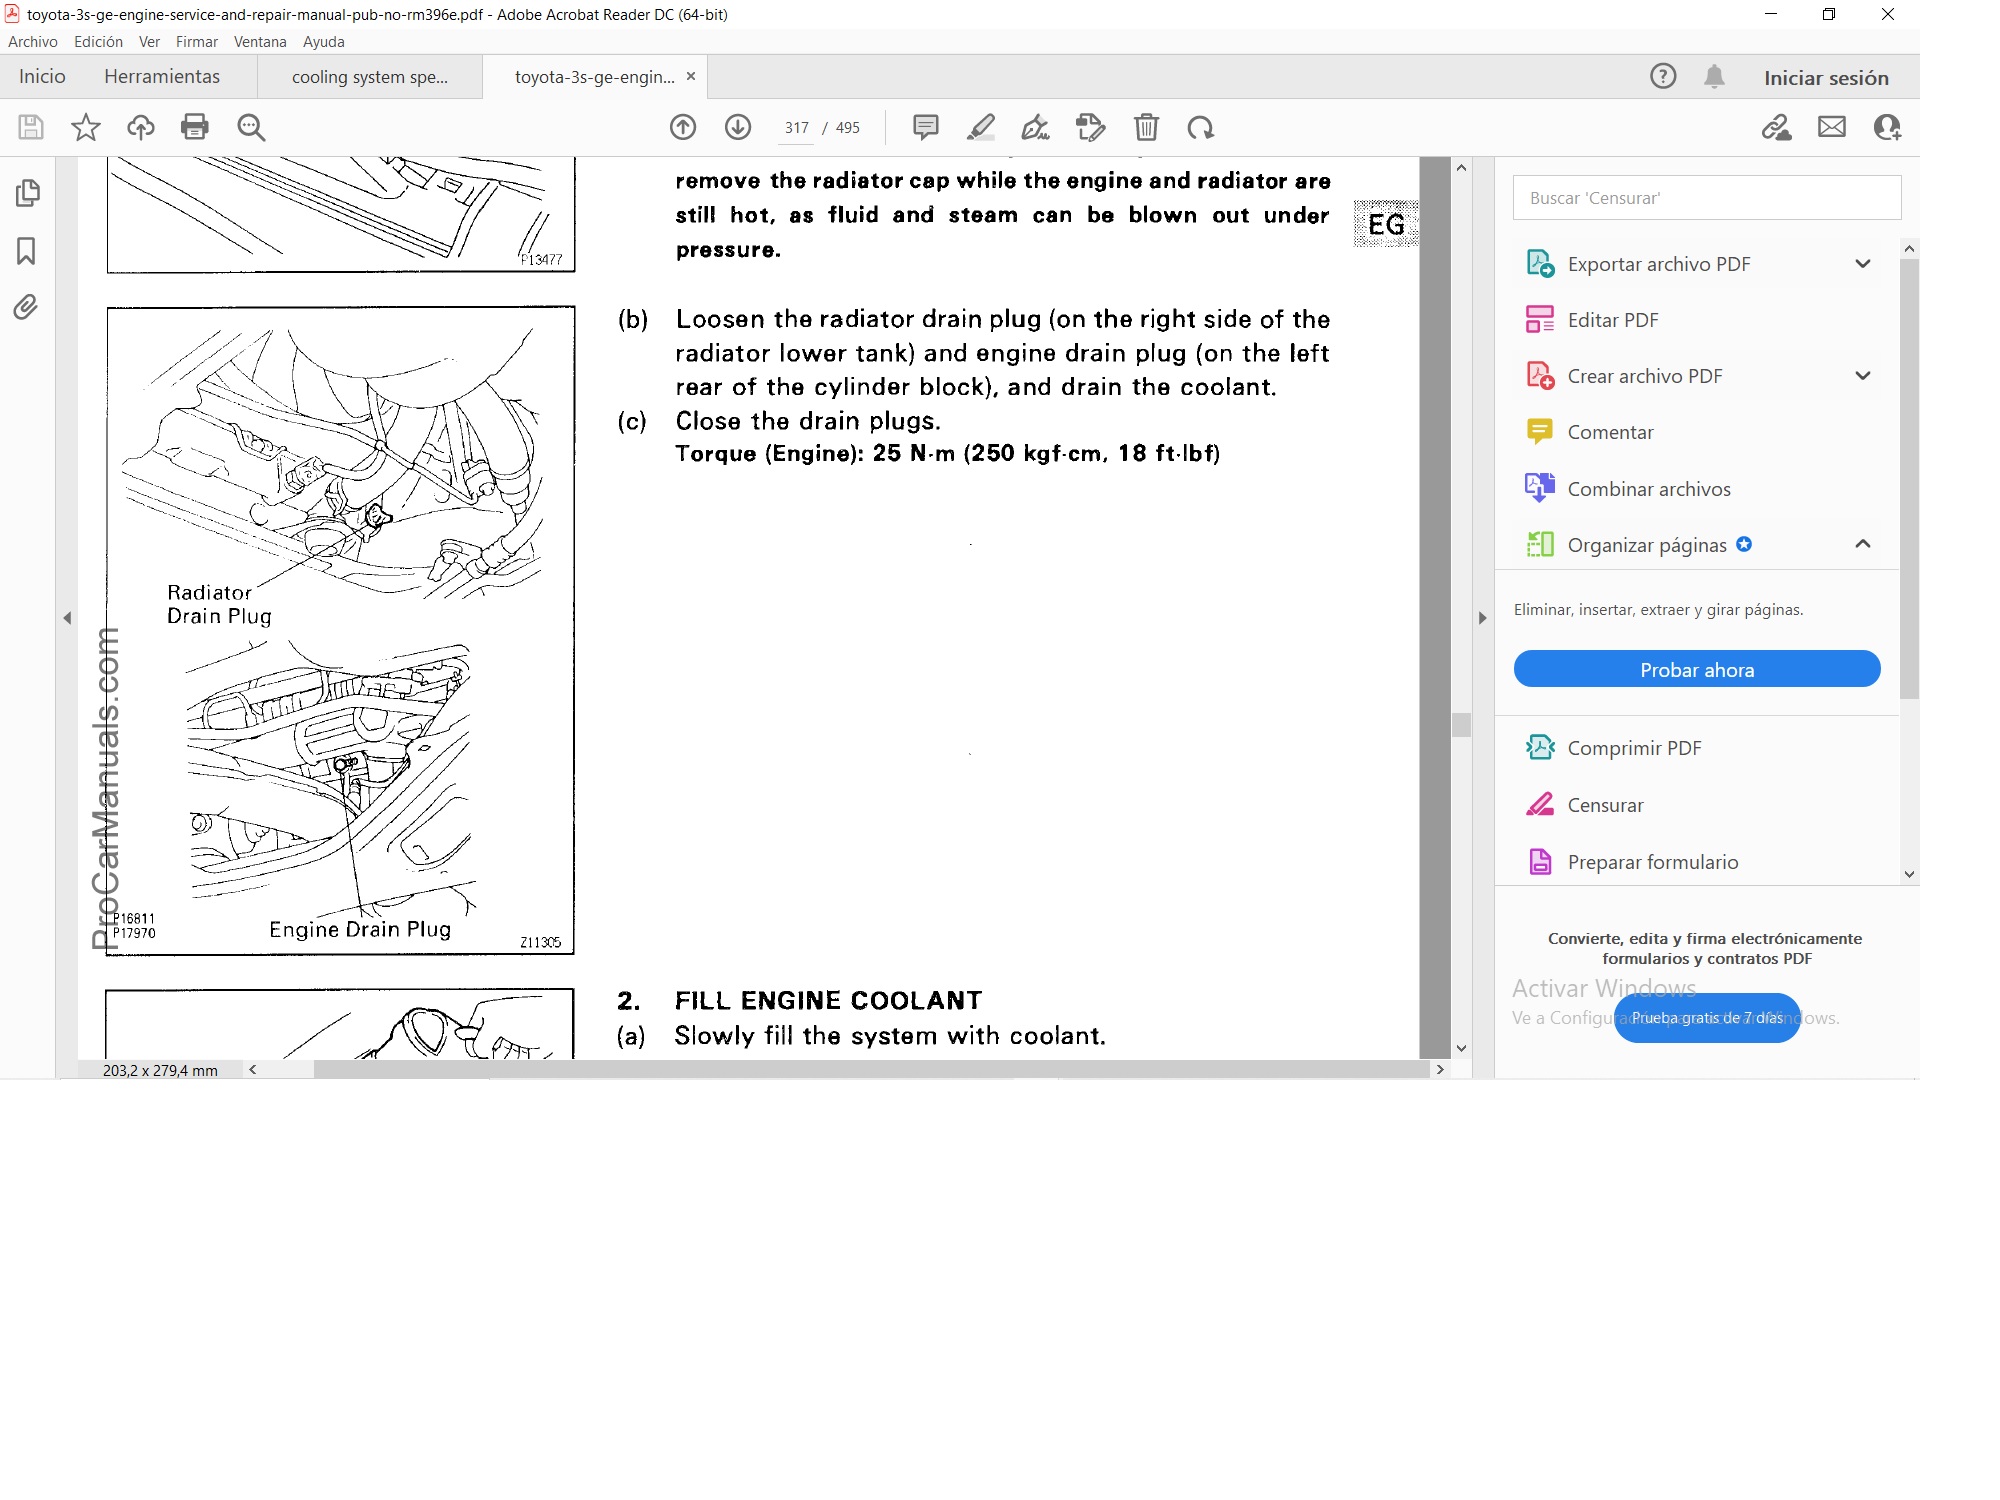The height and width of the screenshot is (1500, 2000).
Task: Select the highlight text pen tool
Action: [x=981, y=127]
